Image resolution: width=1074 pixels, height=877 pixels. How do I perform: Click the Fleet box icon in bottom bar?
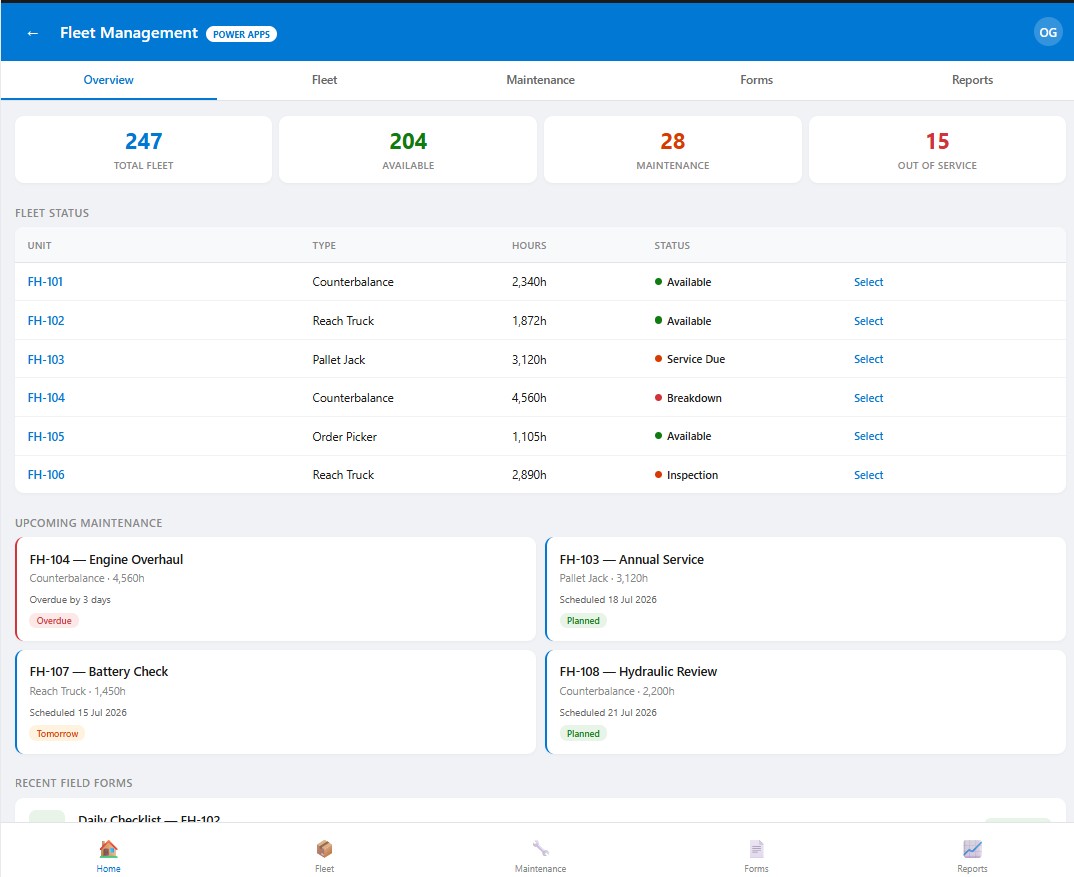coord(324,849)
